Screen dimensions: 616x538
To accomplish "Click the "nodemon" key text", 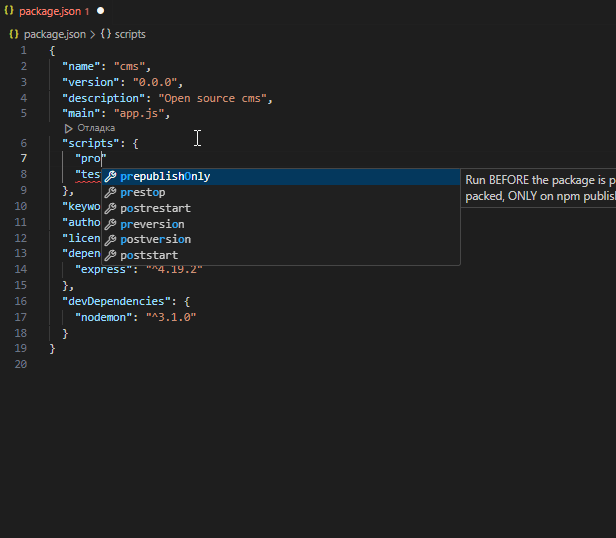I will (103, 317).
